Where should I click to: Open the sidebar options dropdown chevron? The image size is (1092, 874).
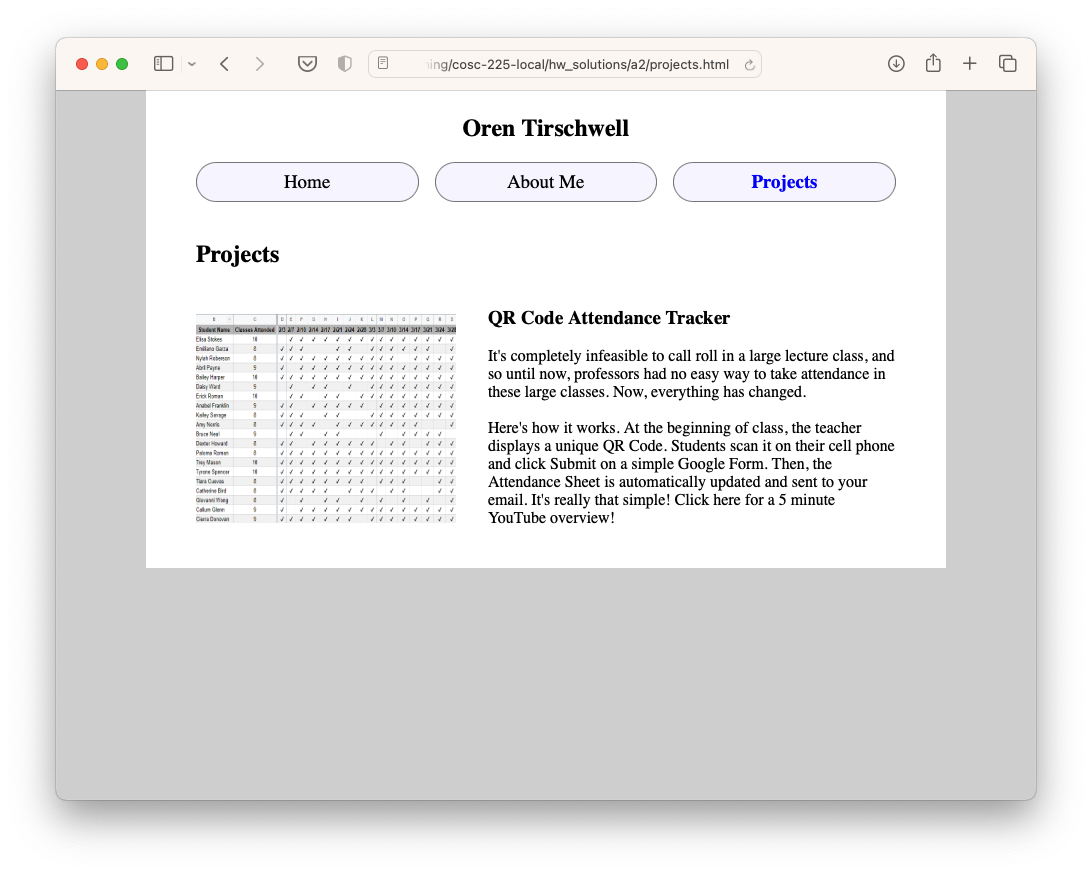(192, 64)
